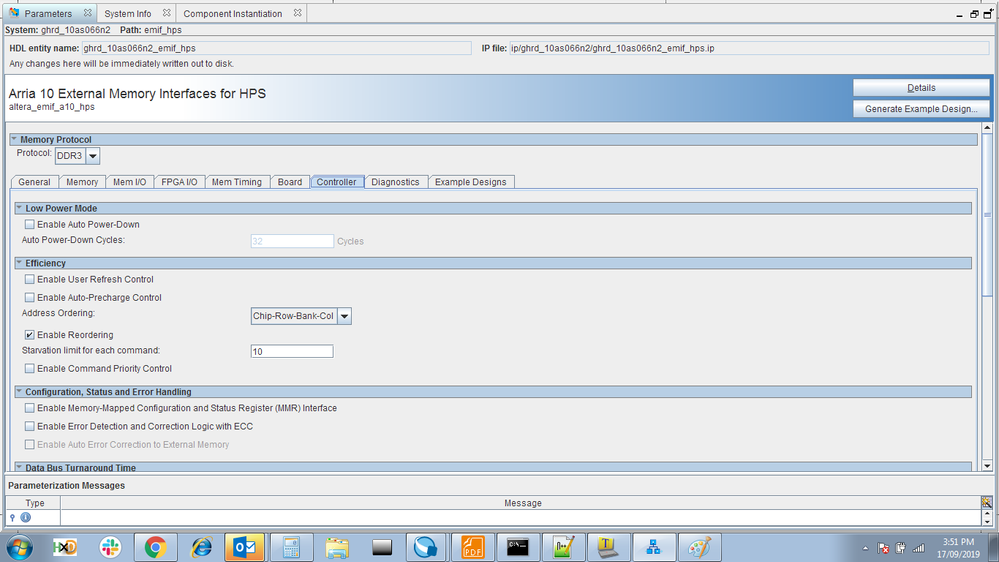Switch to the network diagram taskbar app

pyautogui.click(x=654, y=547)
